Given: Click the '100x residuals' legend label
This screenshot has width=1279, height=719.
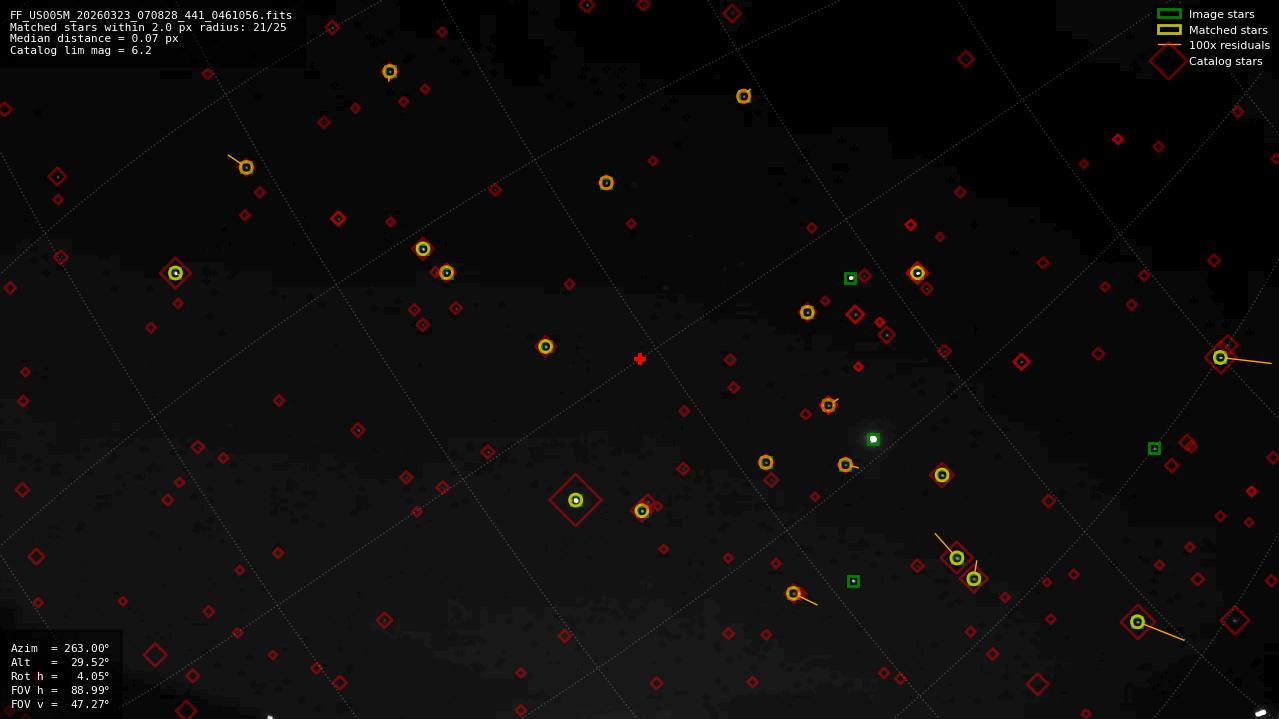Looking at the screenshot, I should (x=1229, y=45).
